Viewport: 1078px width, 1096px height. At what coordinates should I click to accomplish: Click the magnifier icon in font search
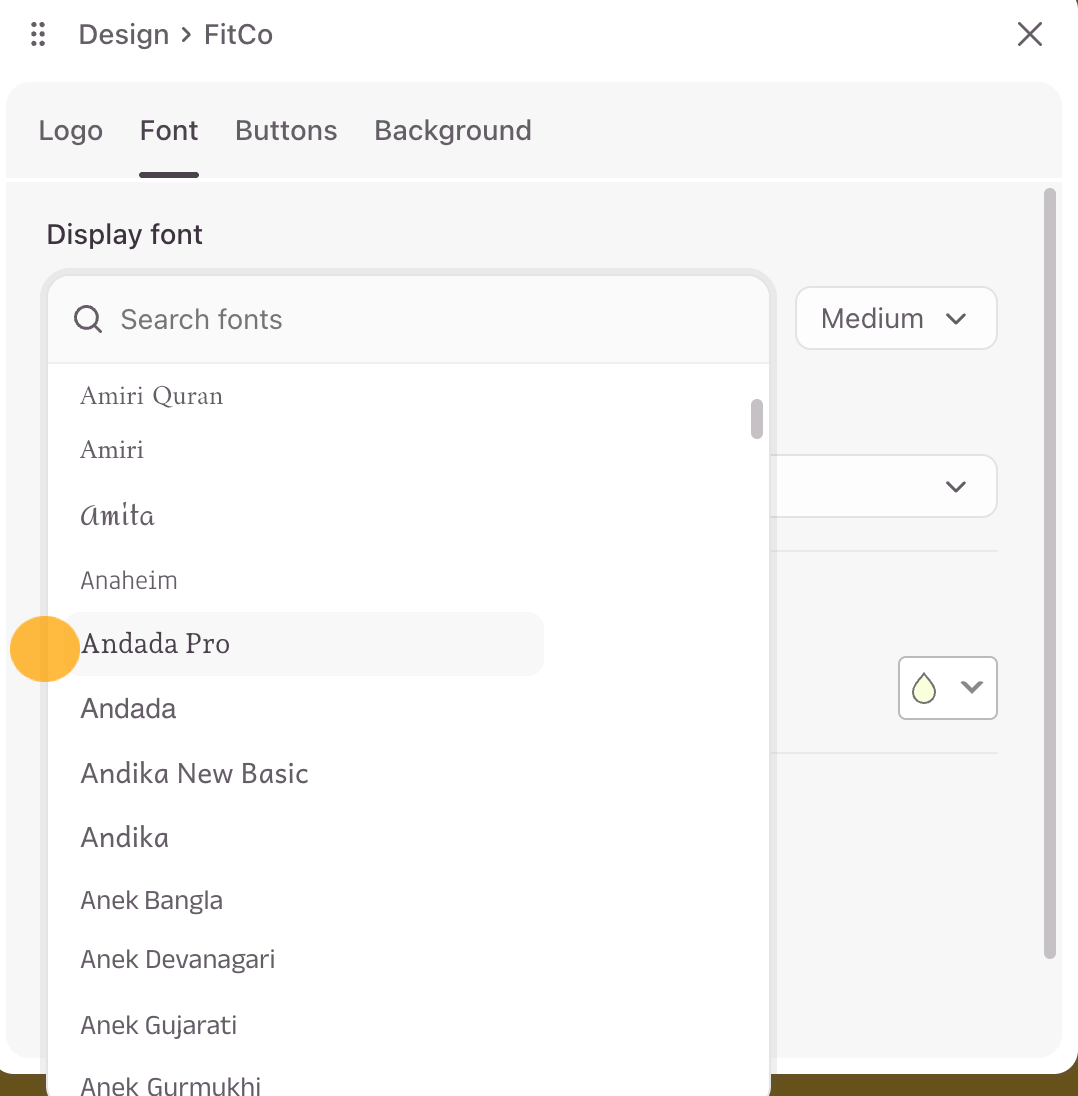[88, 319]
